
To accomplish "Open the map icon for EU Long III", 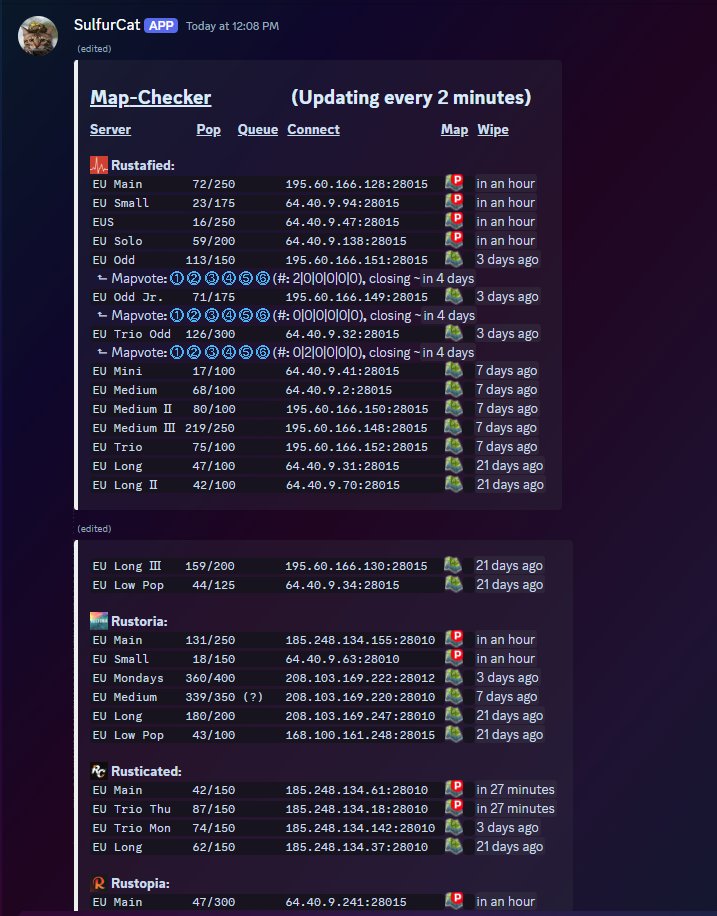I will tap(453, 564).
